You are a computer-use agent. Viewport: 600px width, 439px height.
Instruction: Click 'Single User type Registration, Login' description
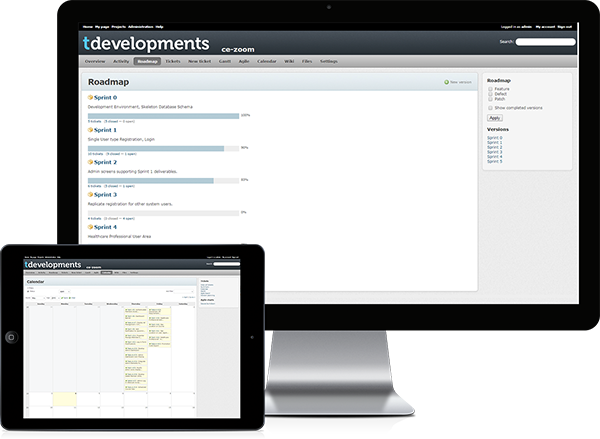[x=121, y=139]
